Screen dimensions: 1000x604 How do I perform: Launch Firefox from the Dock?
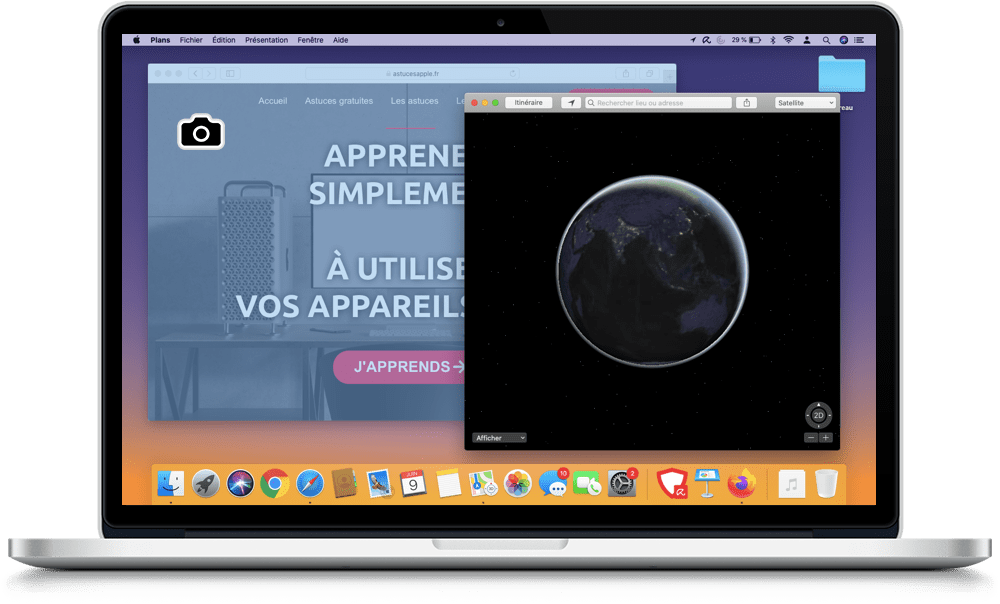click(741, 484)
